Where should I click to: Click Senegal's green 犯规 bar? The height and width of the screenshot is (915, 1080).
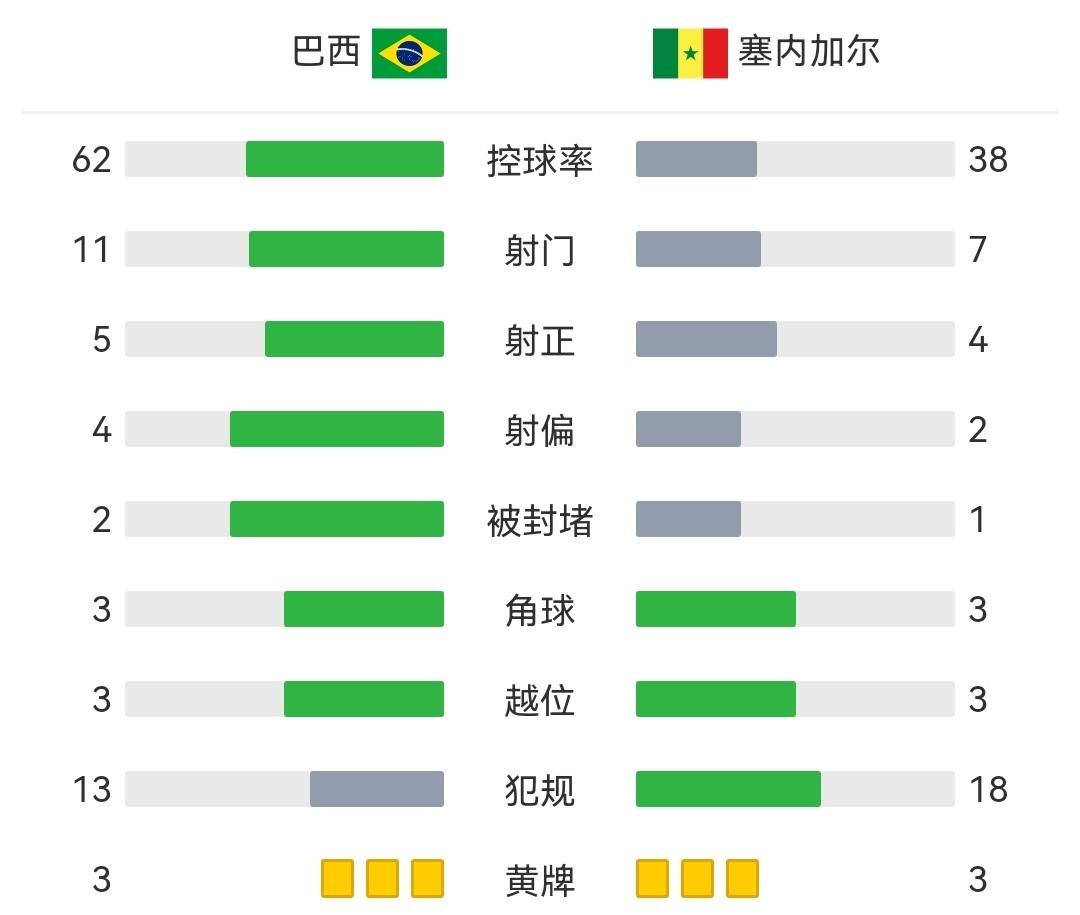click(x=728, y=789)
